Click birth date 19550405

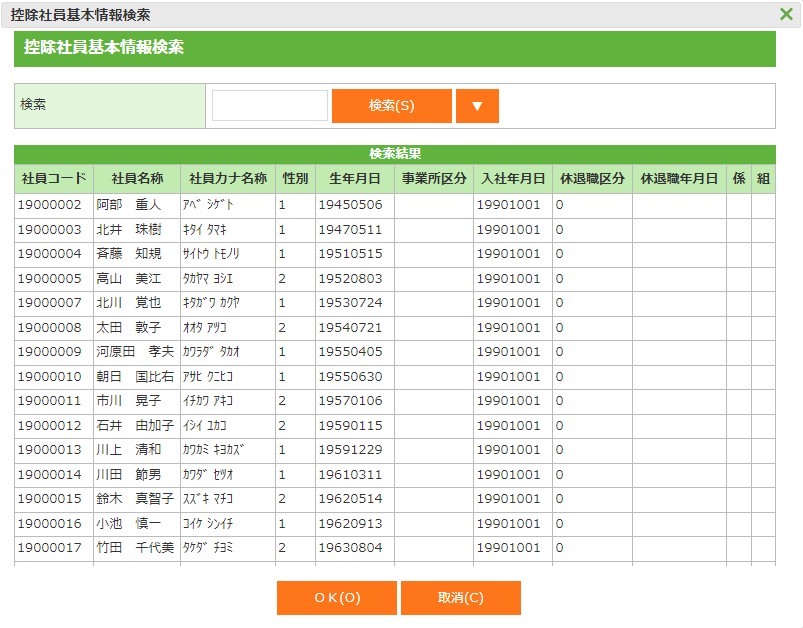point(351,352)
